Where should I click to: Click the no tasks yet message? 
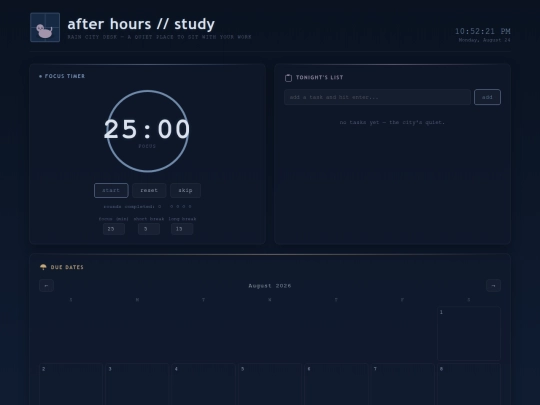click(x=392, y=122)
